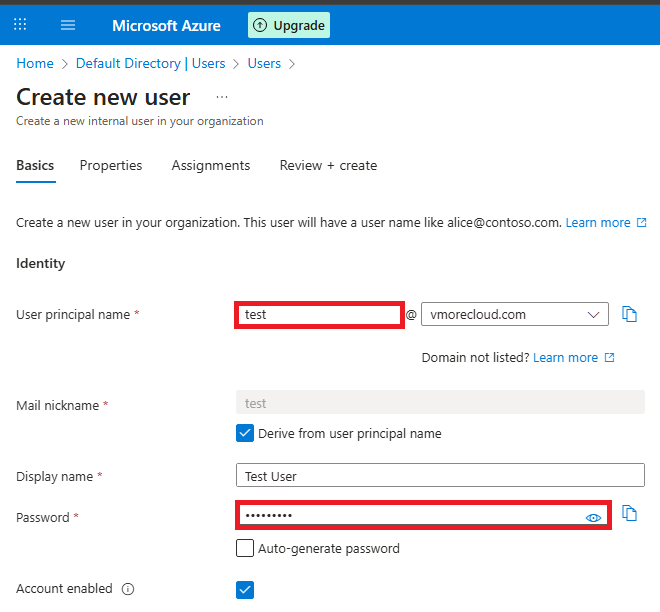Uncheck Derive from user principal name
Screen dimensions: 660x612
[245, 434]
